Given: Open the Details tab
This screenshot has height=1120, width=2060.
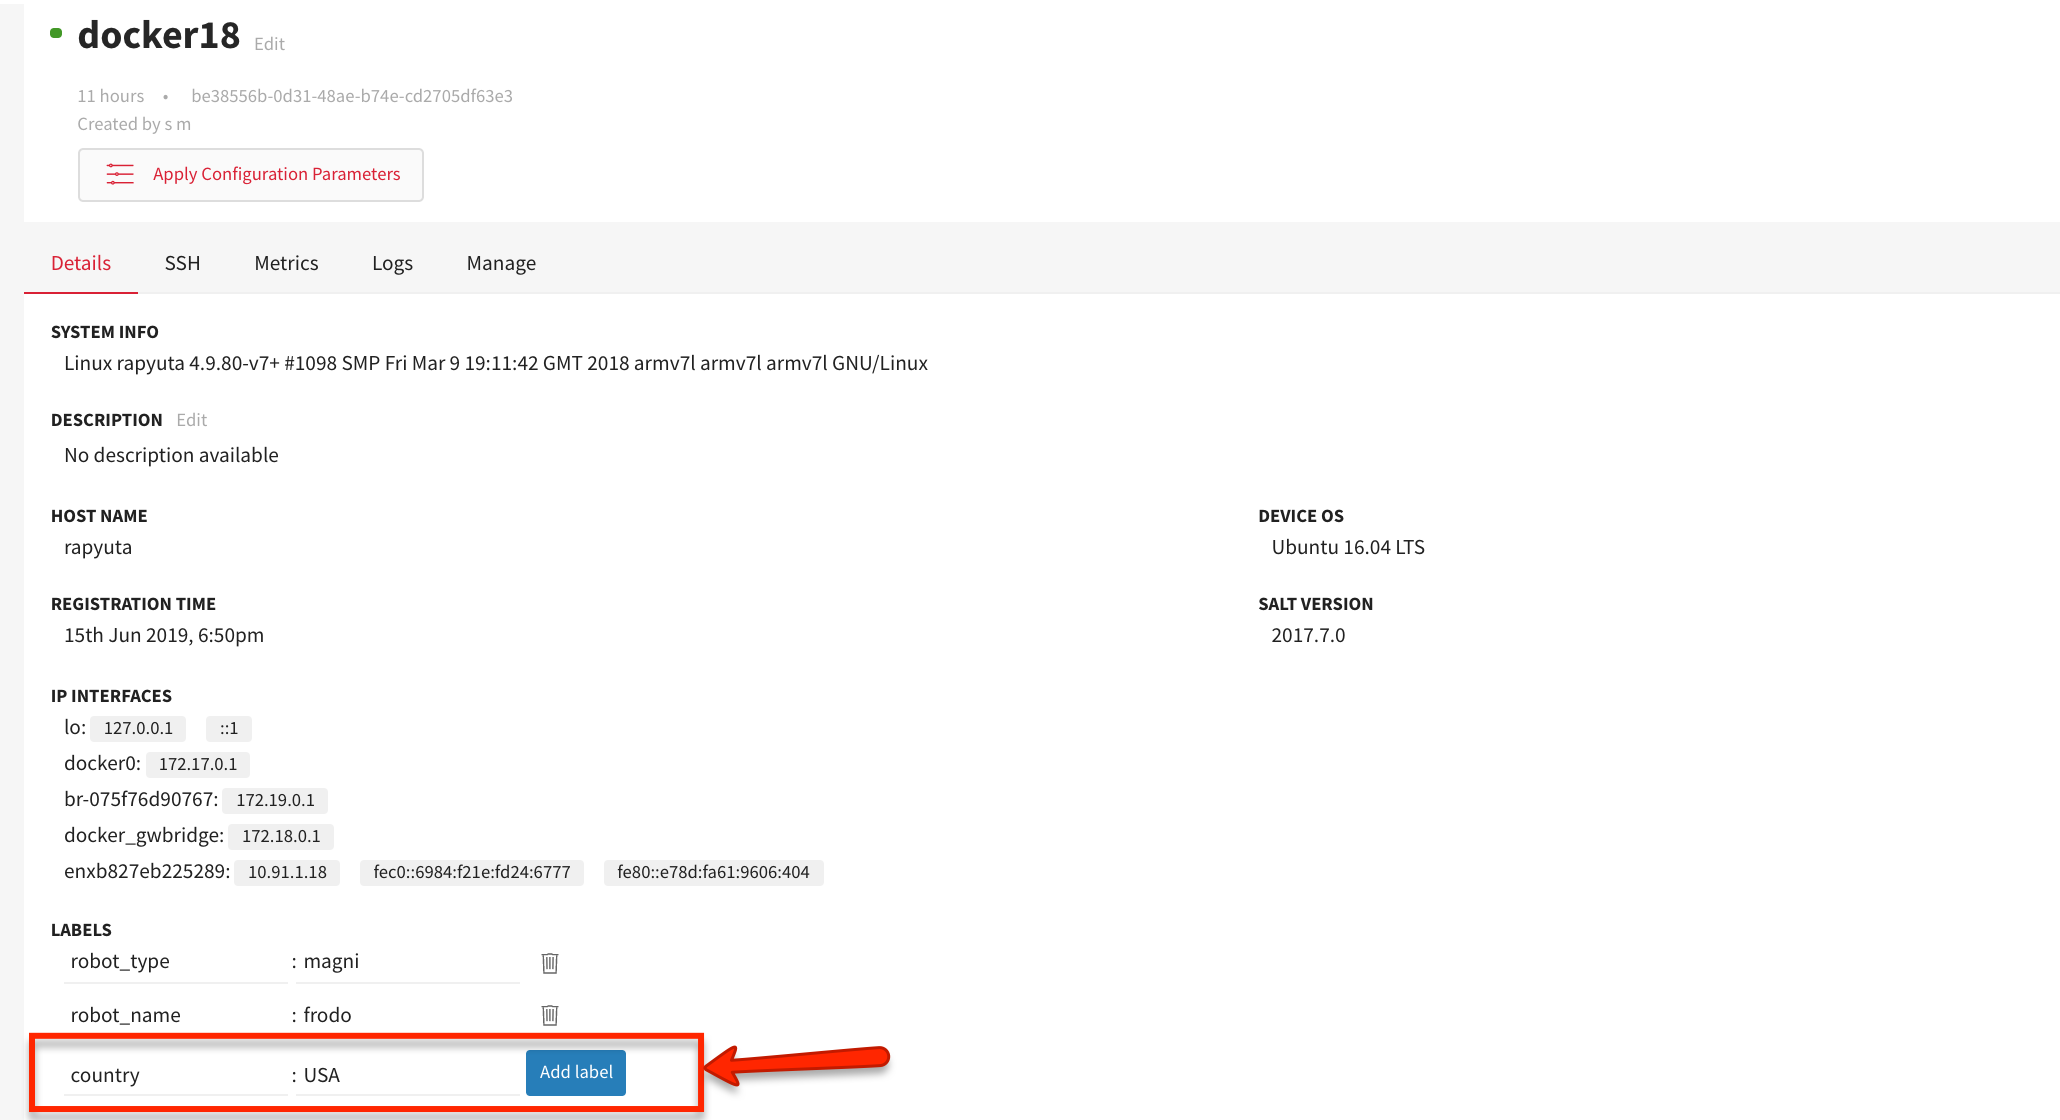Looking at the screenshot, I should coord(81,263).
